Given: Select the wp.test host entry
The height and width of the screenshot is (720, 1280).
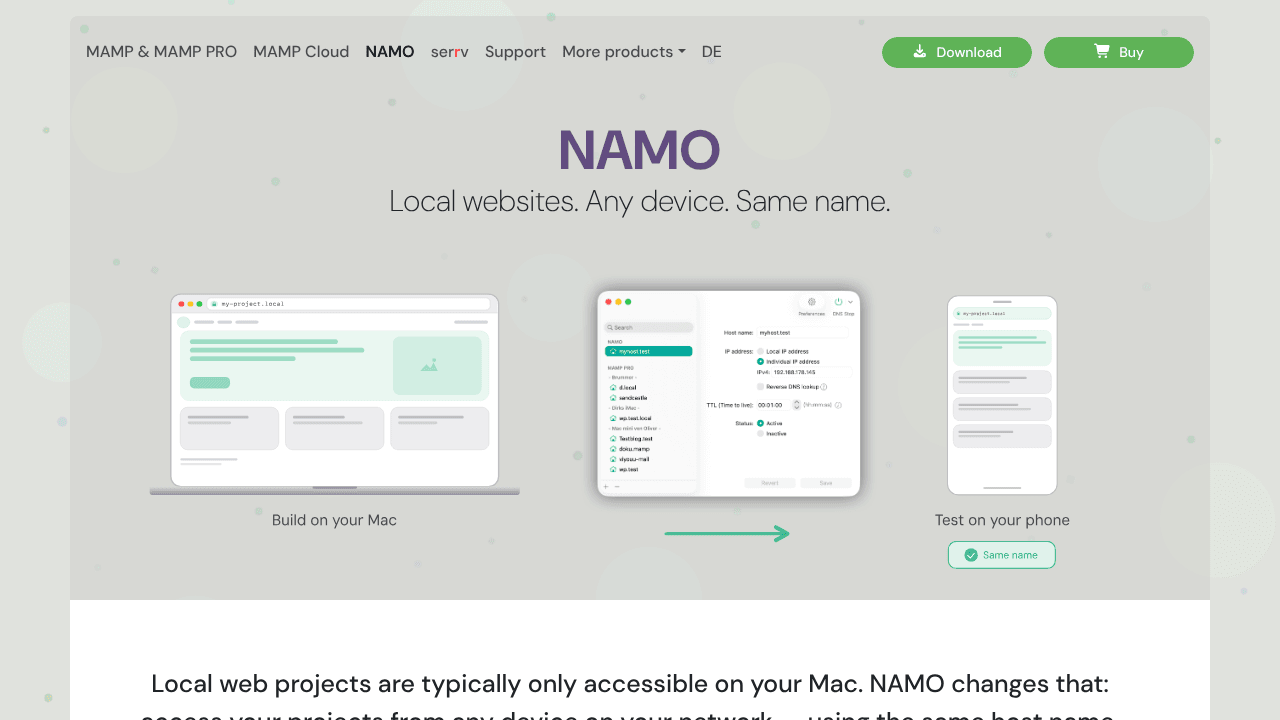Looking at the screenshot, I should (x=628, y=469).
